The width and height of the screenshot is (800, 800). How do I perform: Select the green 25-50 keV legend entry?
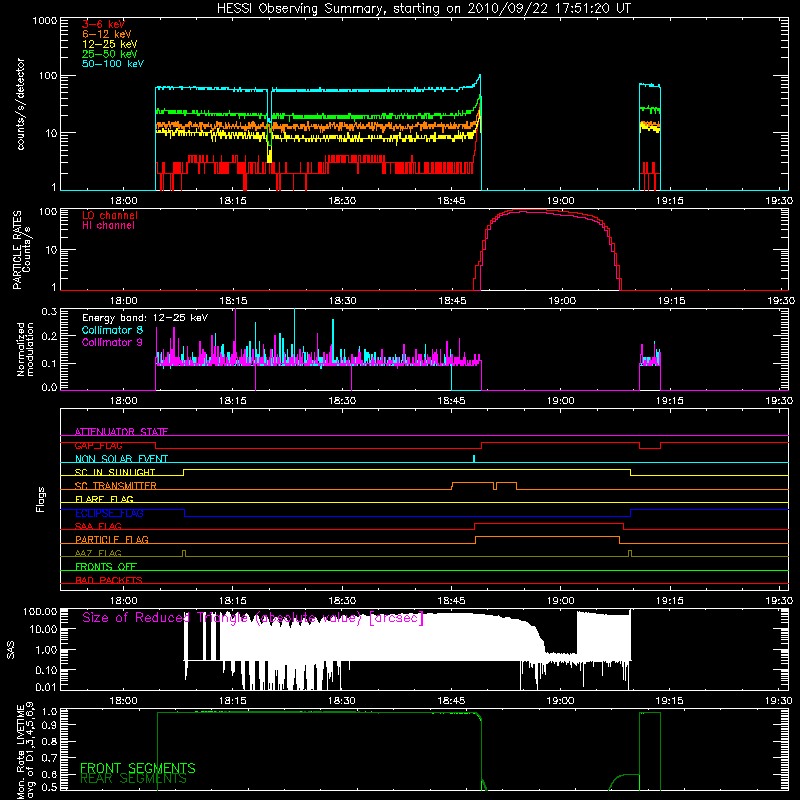(110, 54)
